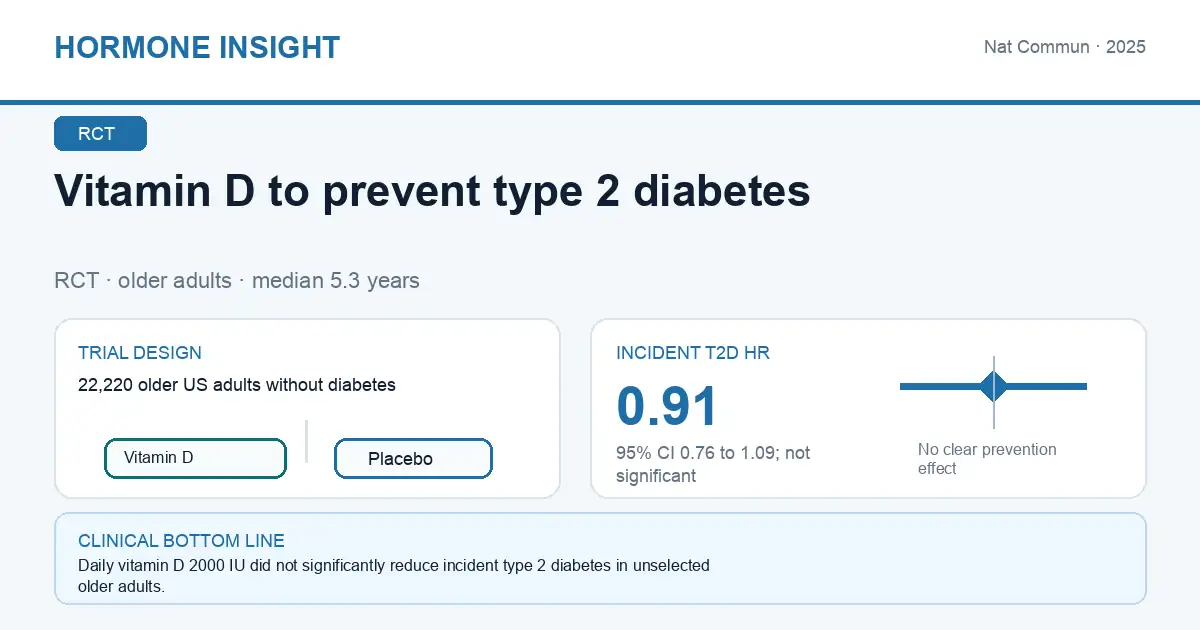Click the CLINICAL BOTTOM LINE heading

click(181, 541)
